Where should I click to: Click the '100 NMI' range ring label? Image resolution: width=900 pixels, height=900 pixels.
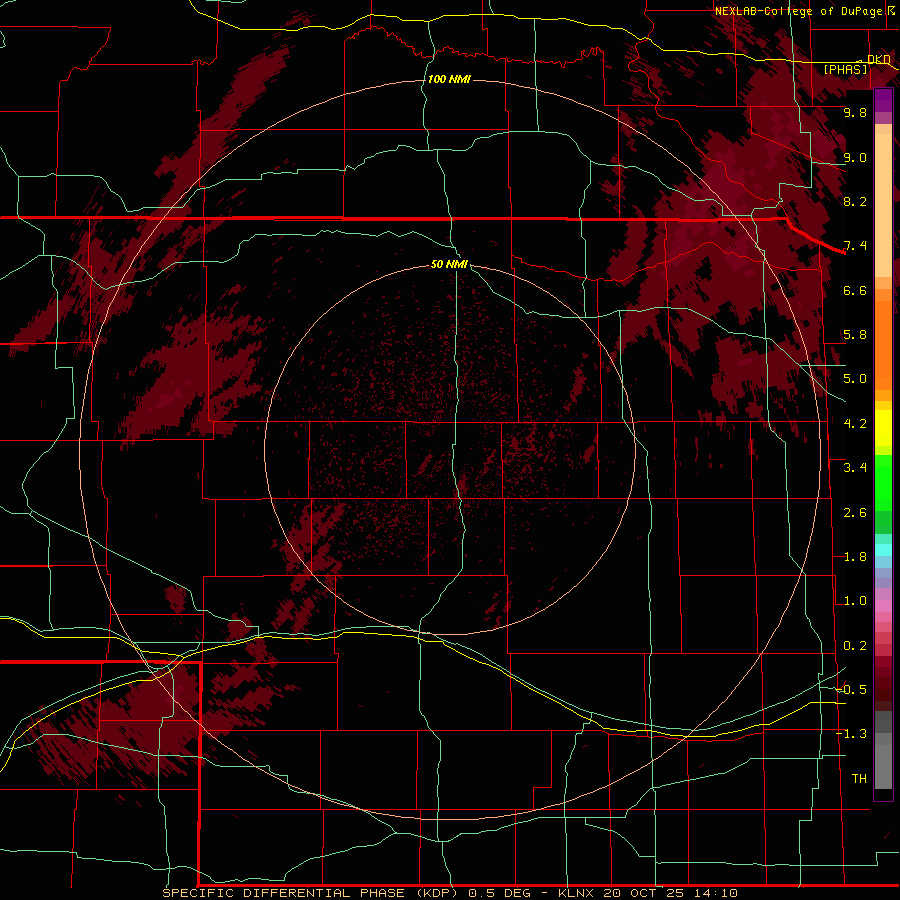point(449,79)
